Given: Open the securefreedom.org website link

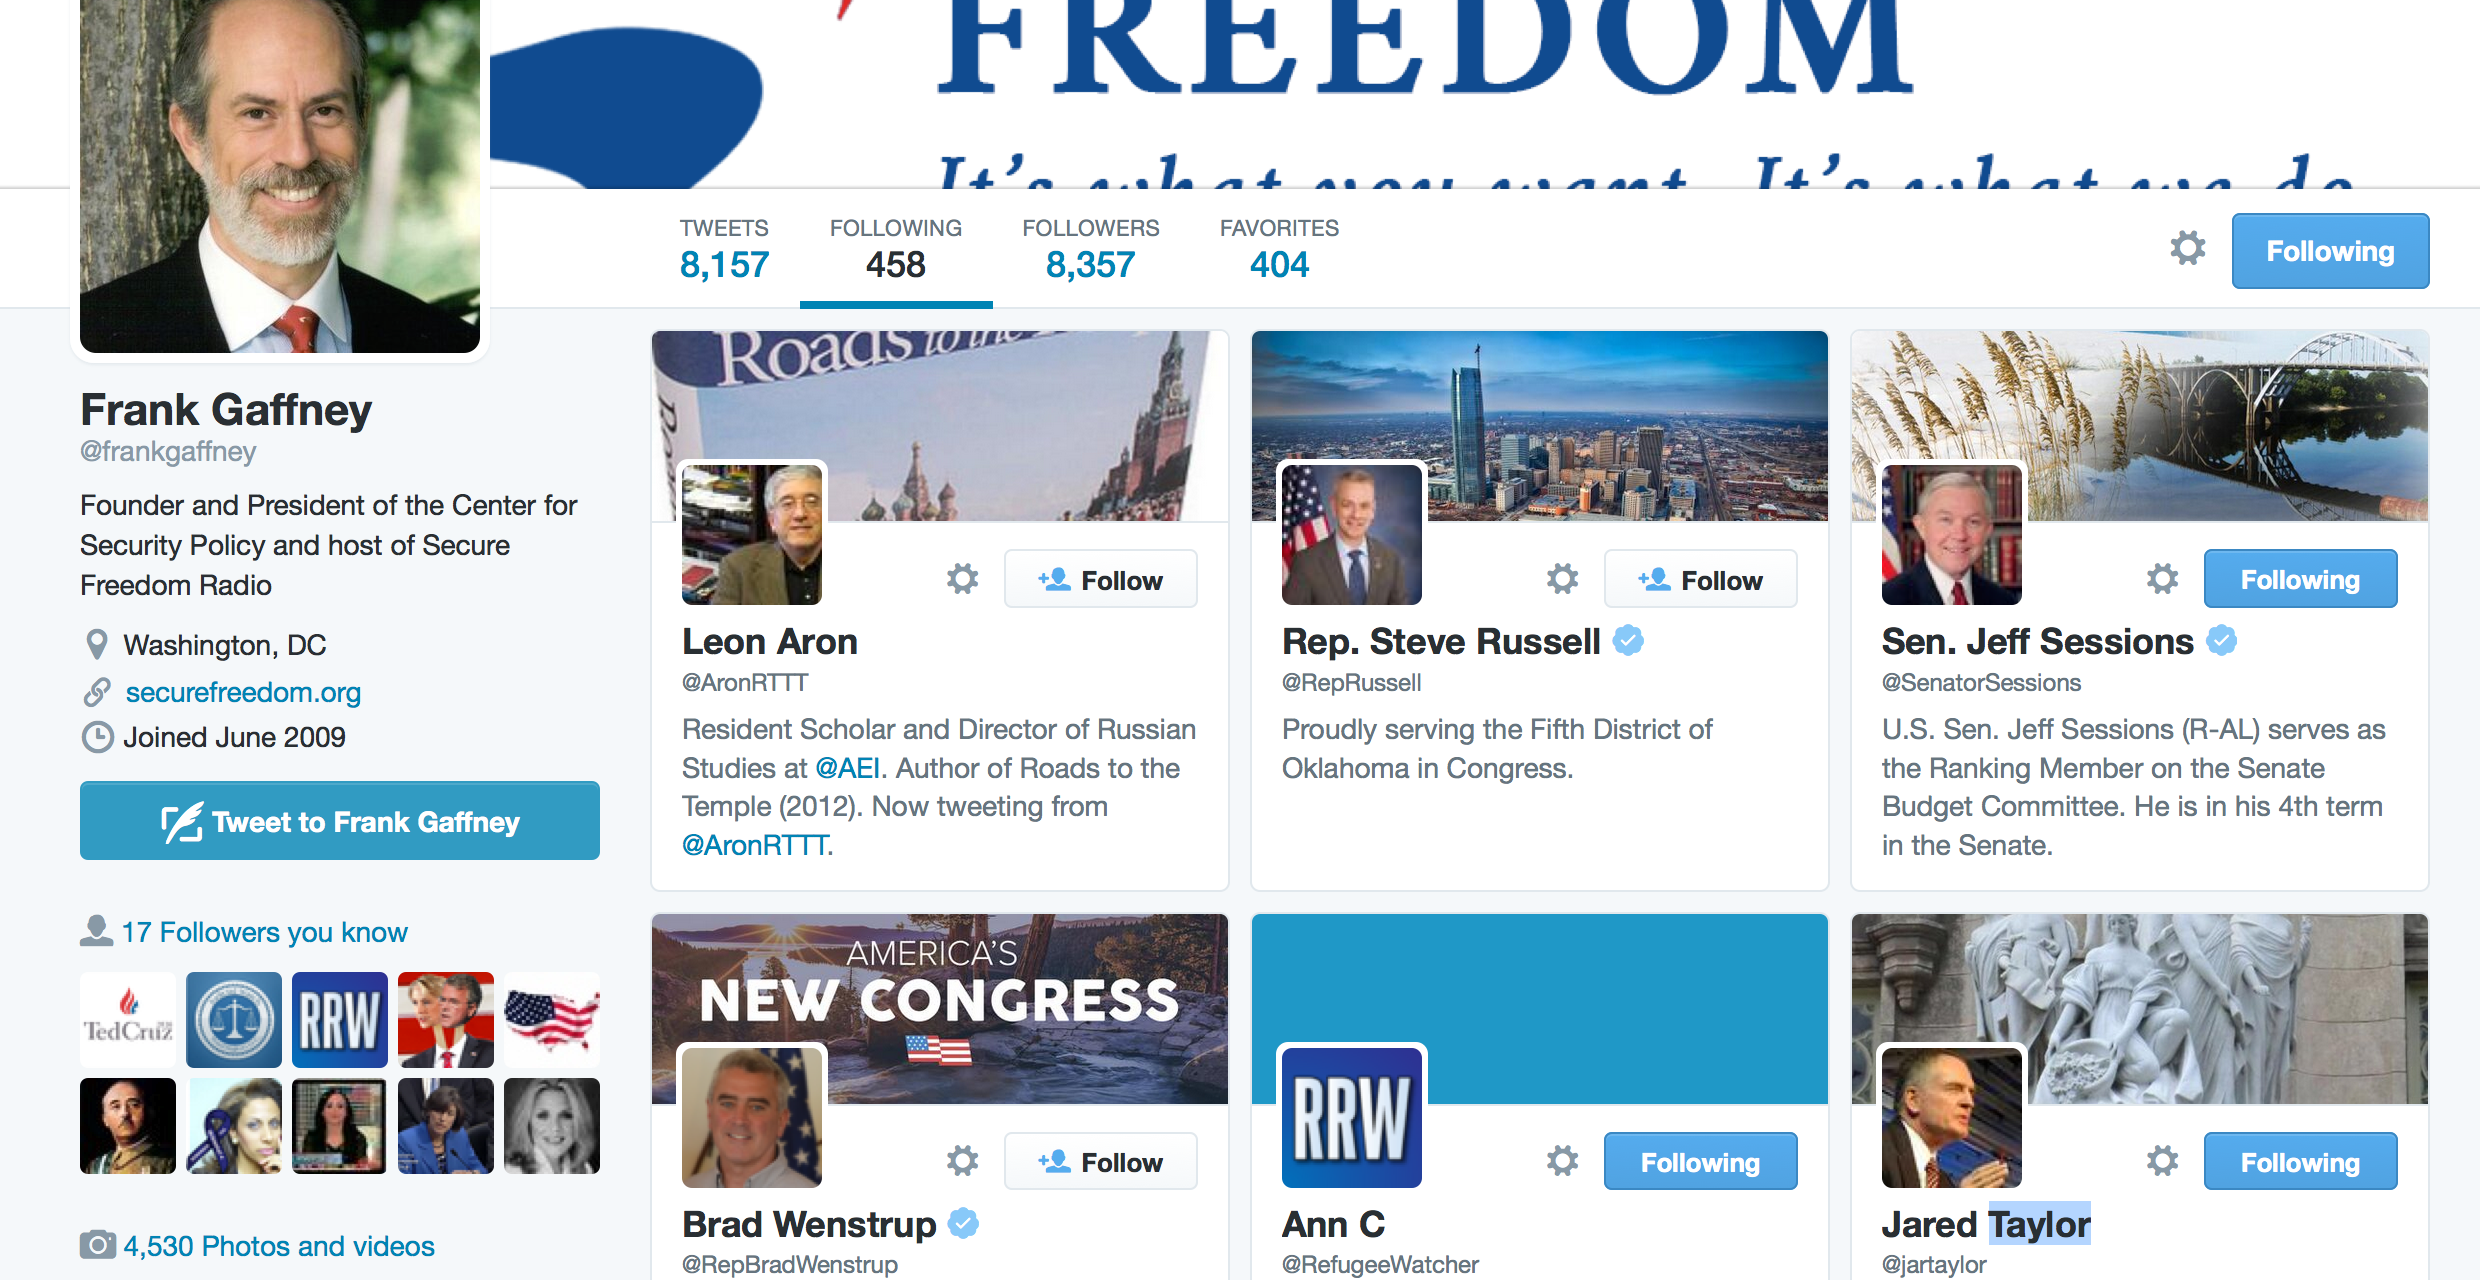Looking at the screenshot, I should [243, 692].
